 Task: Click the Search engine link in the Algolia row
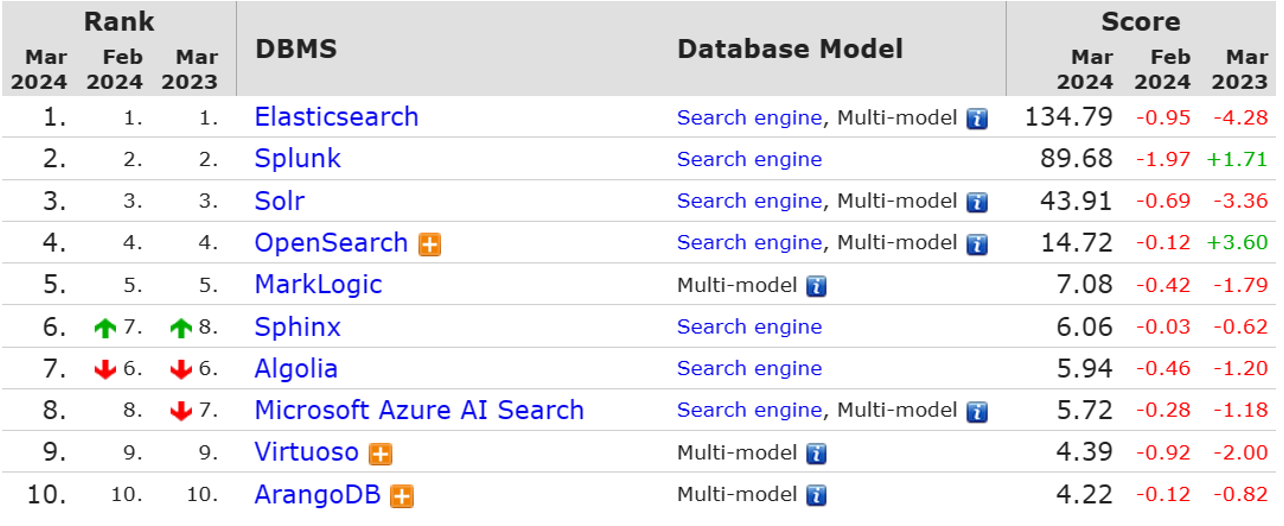(x=750, y=369)
